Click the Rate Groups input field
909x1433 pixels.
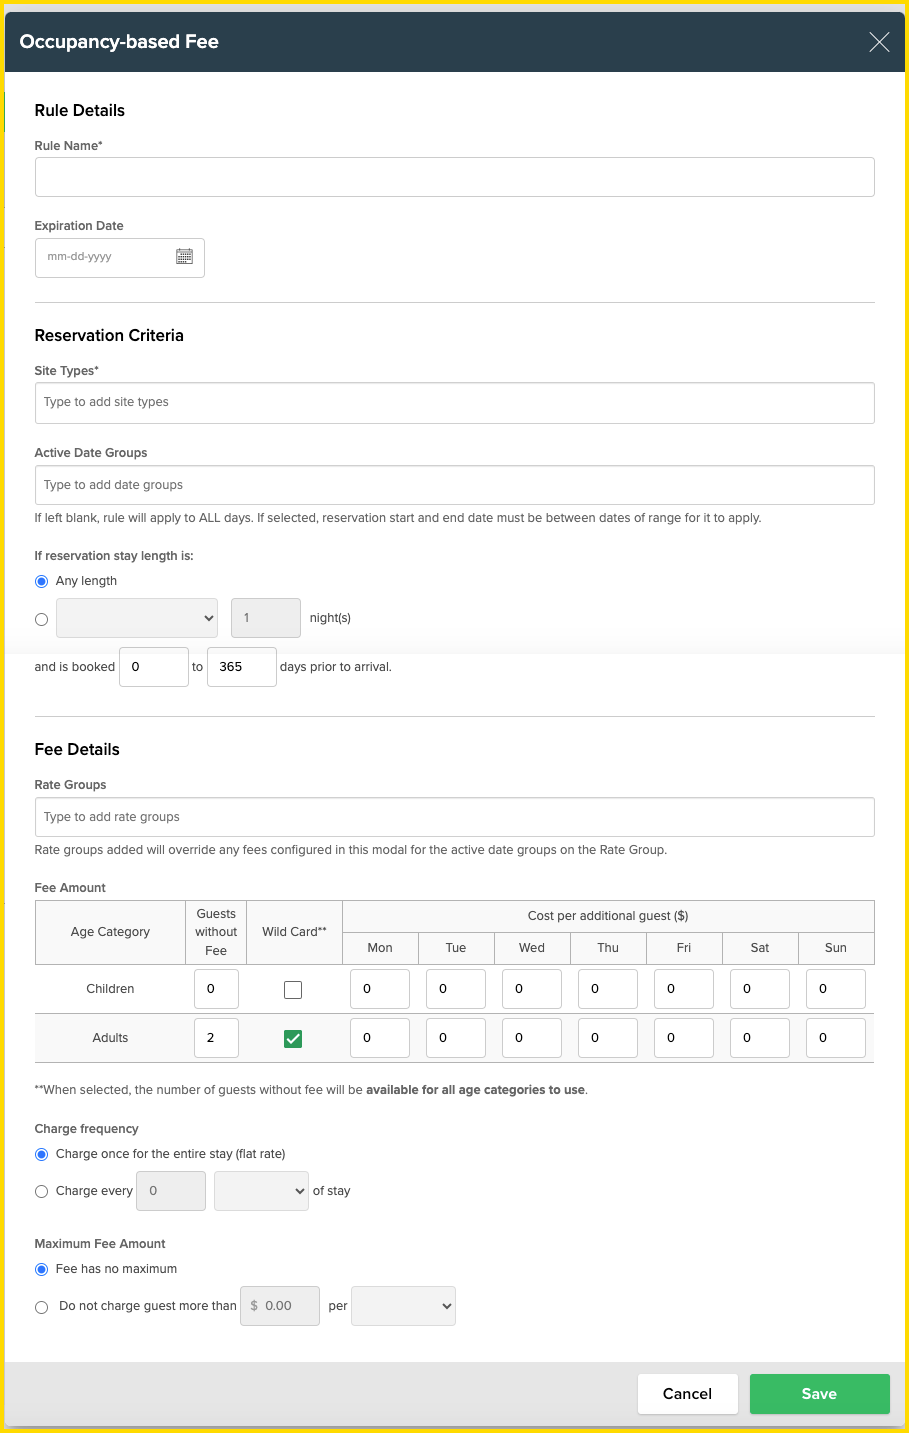pyautogui.click(x=455, y=817)
